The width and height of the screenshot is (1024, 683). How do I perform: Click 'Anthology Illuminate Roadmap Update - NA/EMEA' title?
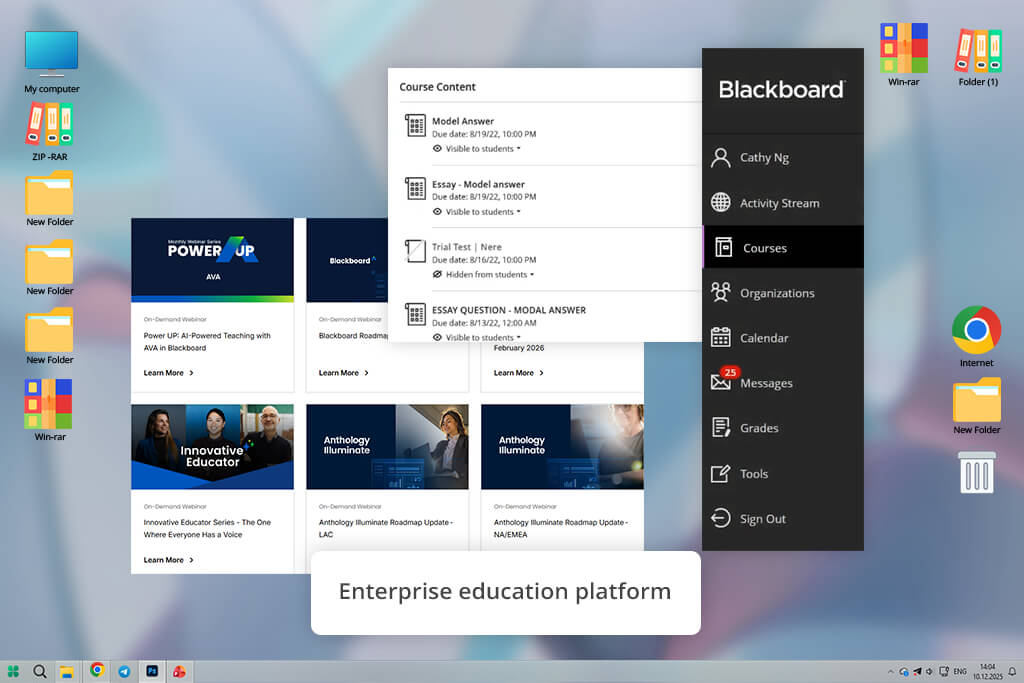coord(560,528)
